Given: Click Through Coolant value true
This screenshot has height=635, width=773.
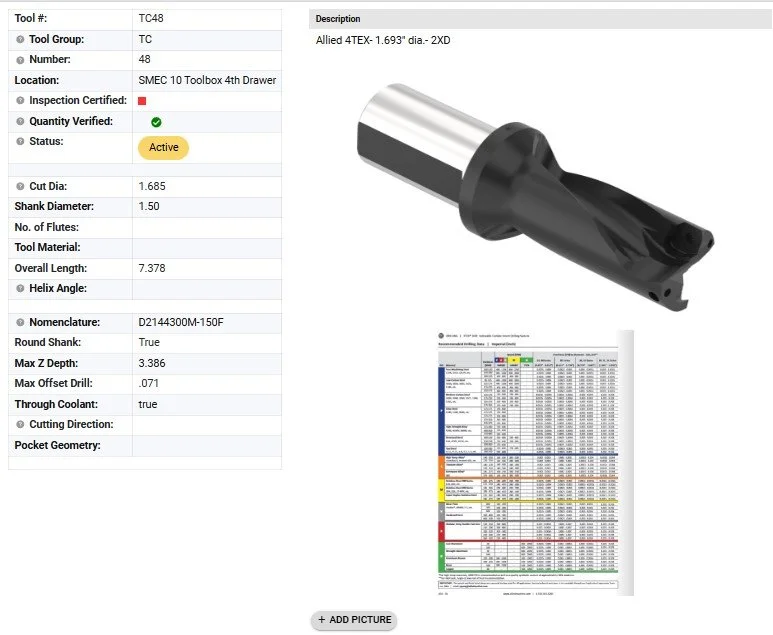Looking at the screenshot, I should point(148,404).
